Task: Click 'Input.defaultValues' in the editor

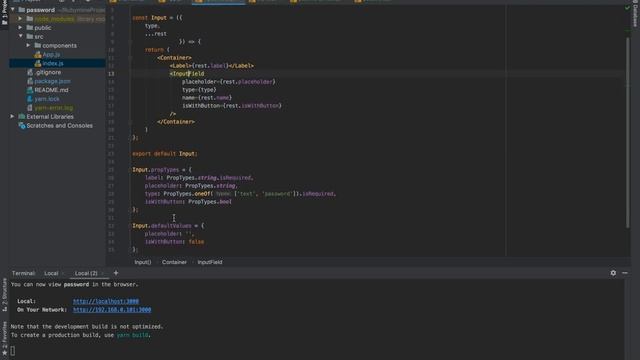Action: click(x=162, y=226)
